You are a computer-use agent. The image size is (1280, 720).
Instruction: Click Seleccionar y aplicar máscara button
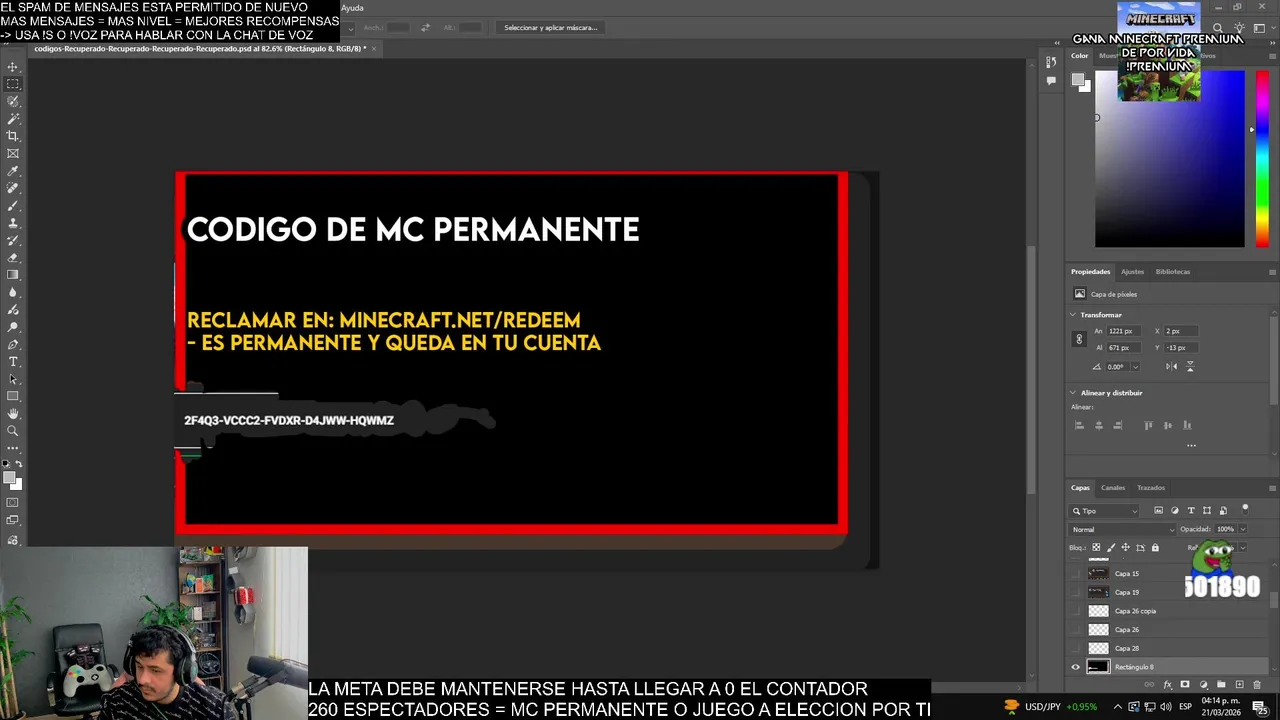coord(550,28)
